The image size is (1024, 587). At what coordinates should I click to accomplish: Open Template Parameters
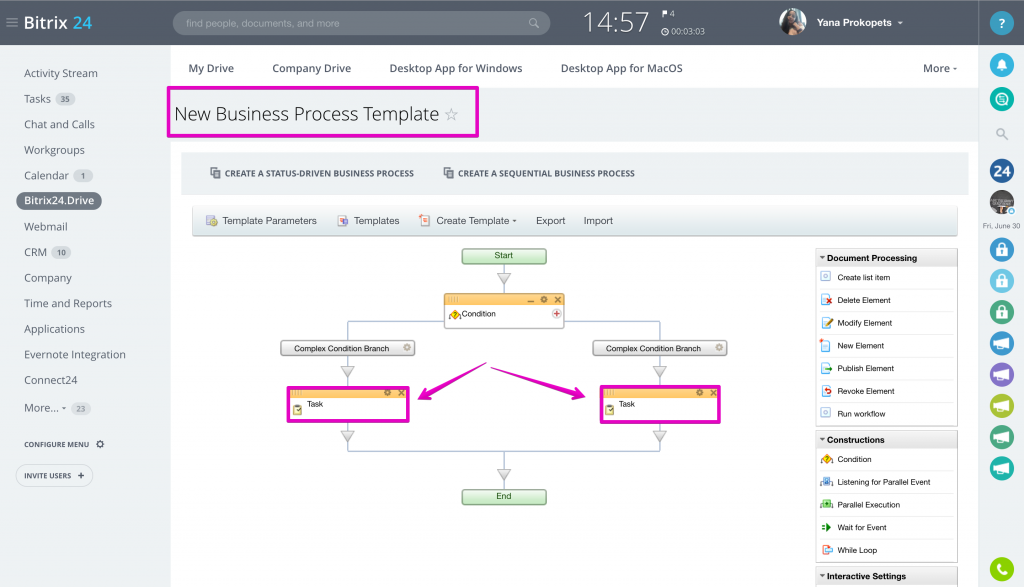click(261, 221)
